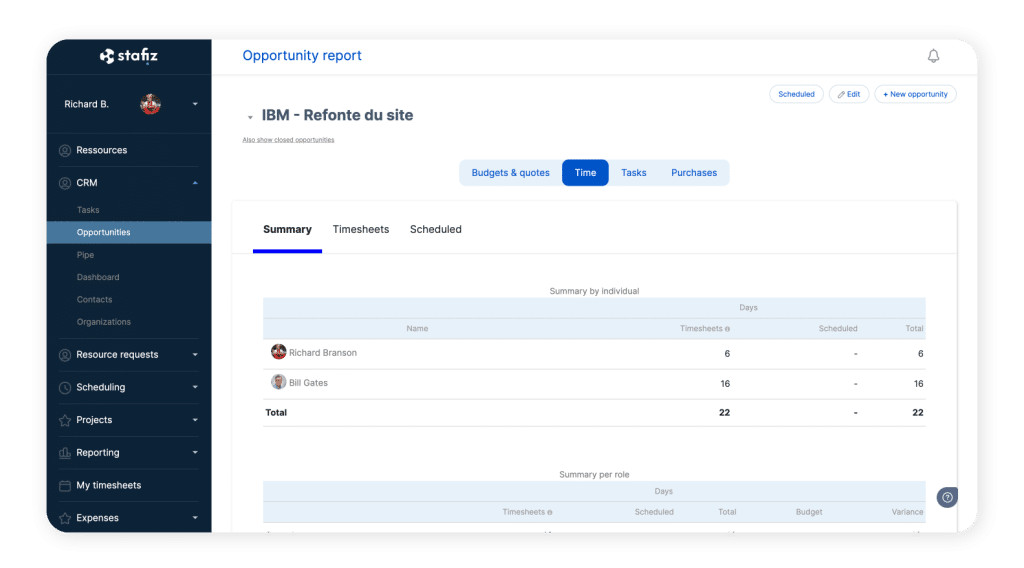The image size is (1024, 568).
Task: Open Pipe in CRM menu
Action: pos(86,255)
